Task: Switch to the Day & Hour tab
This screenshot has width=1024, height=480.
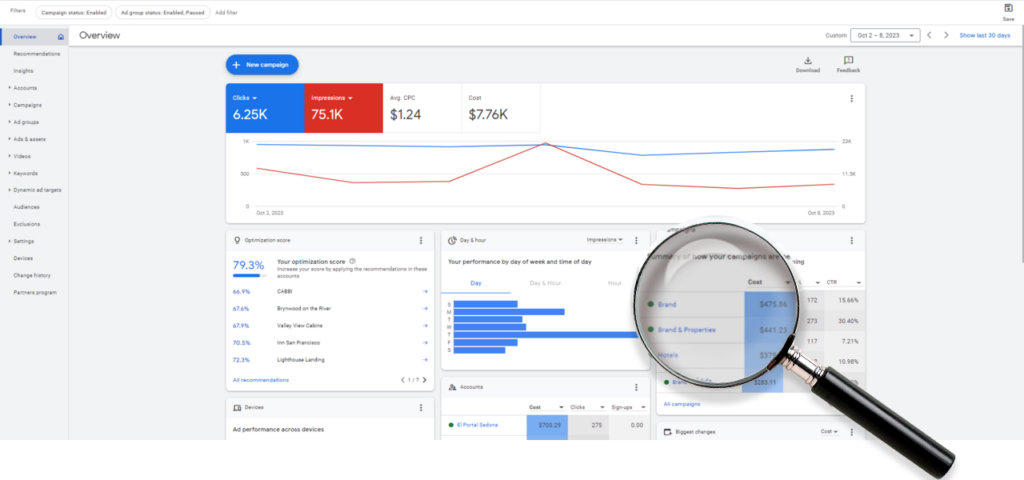Action: [545, 283]
